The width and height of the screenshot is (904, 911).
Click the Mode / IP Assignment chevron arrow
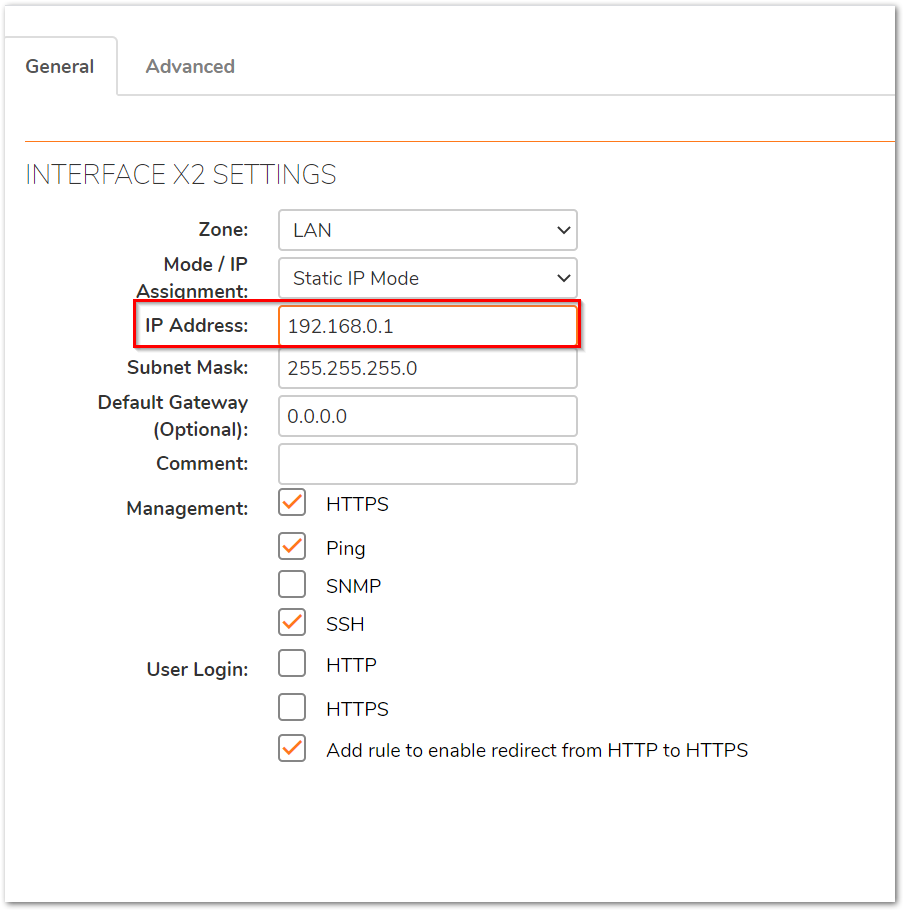point(563,278)
